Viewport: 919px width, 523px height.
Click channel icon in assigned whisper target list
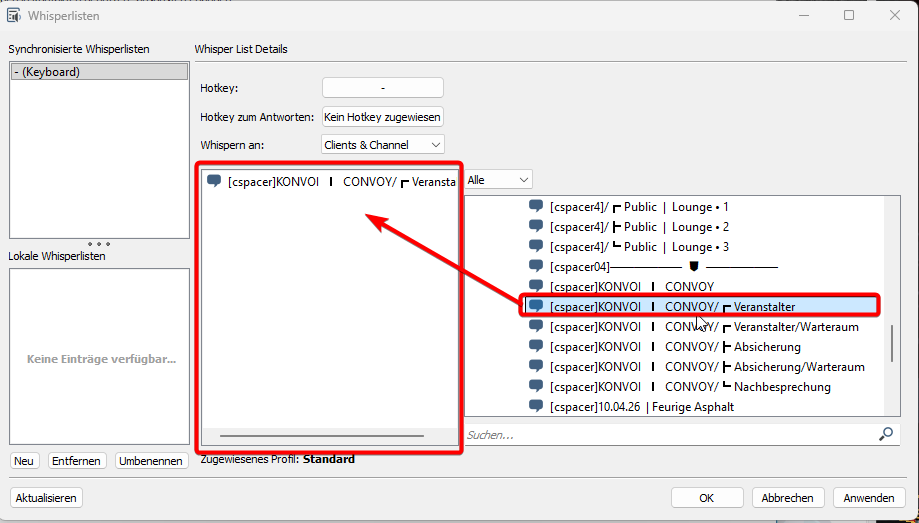point(214,181)
